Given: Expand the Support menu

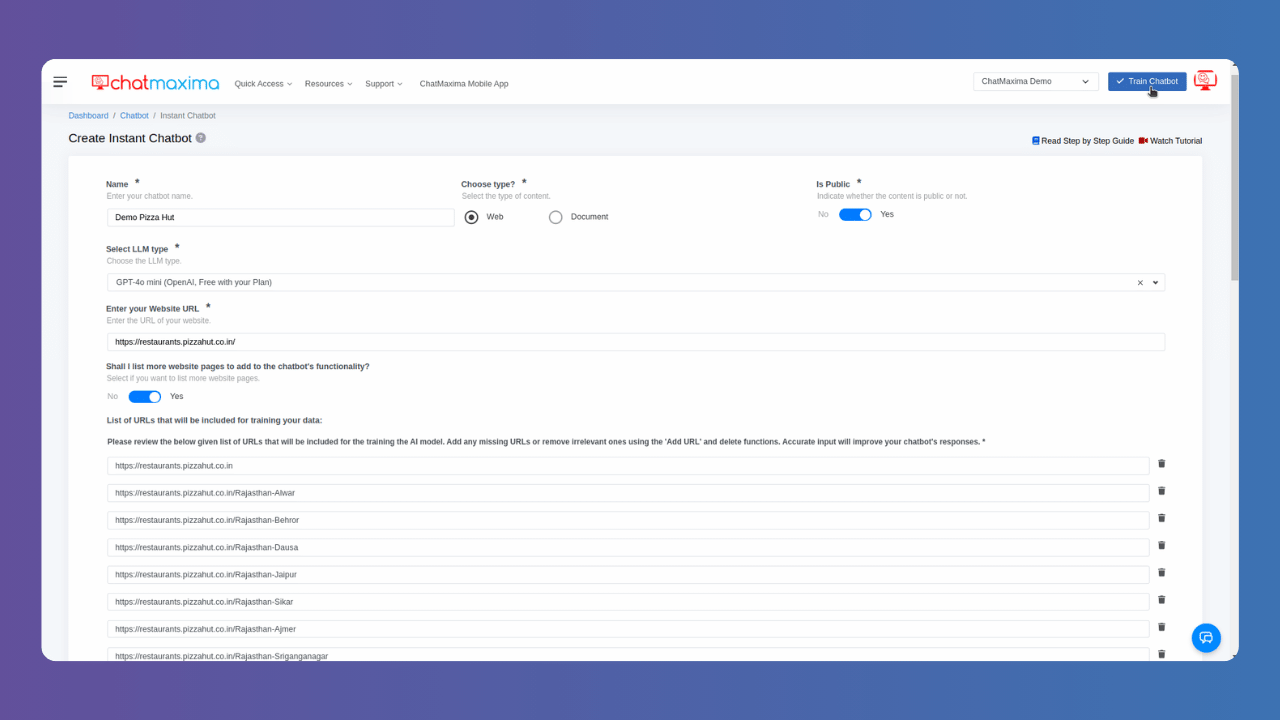Looking at the screenshot, I should 384,84.
